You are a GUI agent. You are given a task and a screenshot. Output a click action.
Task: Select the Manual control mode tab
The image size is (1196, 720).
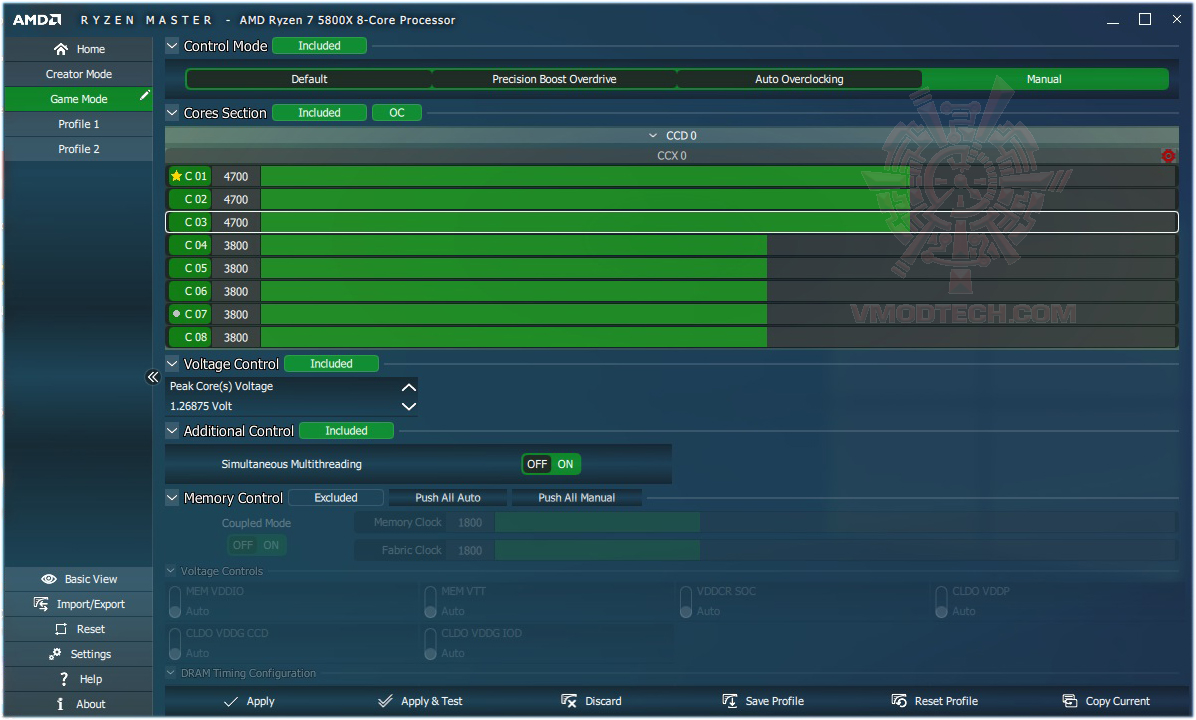[1044, 79]
